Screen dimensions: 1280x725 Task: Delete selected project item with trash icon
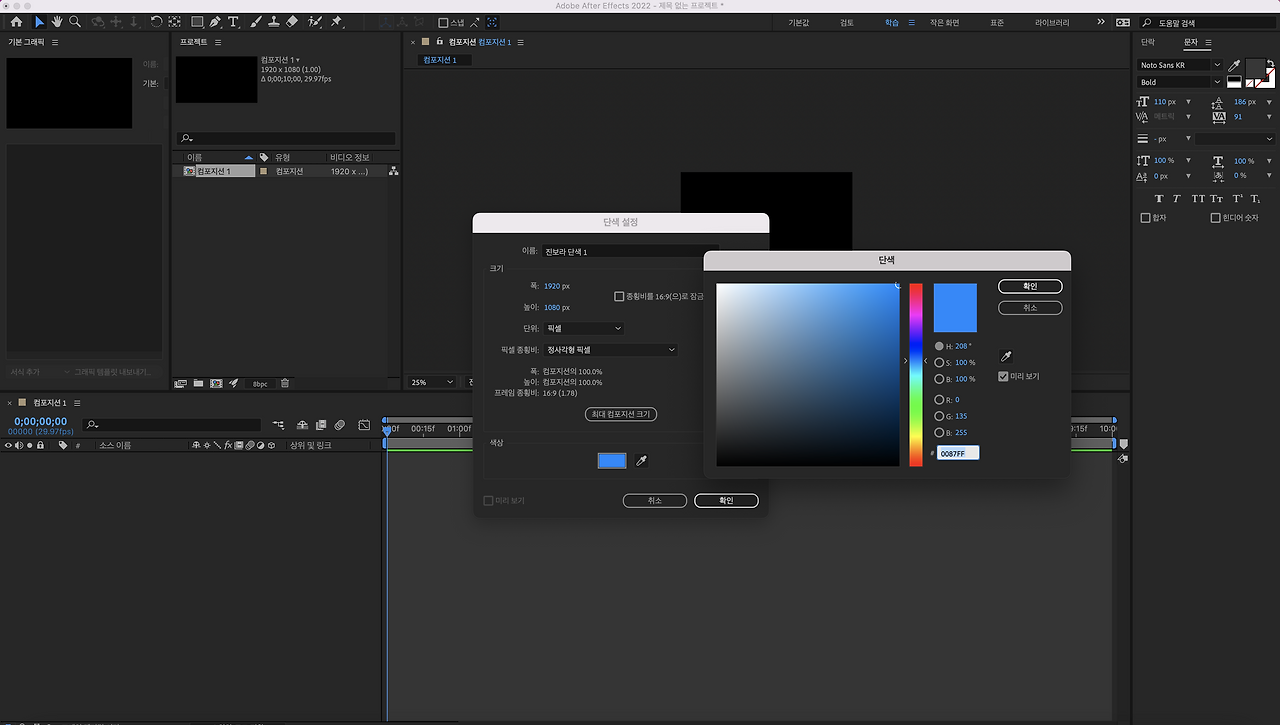pyautogui.click(x=285, y=383)
